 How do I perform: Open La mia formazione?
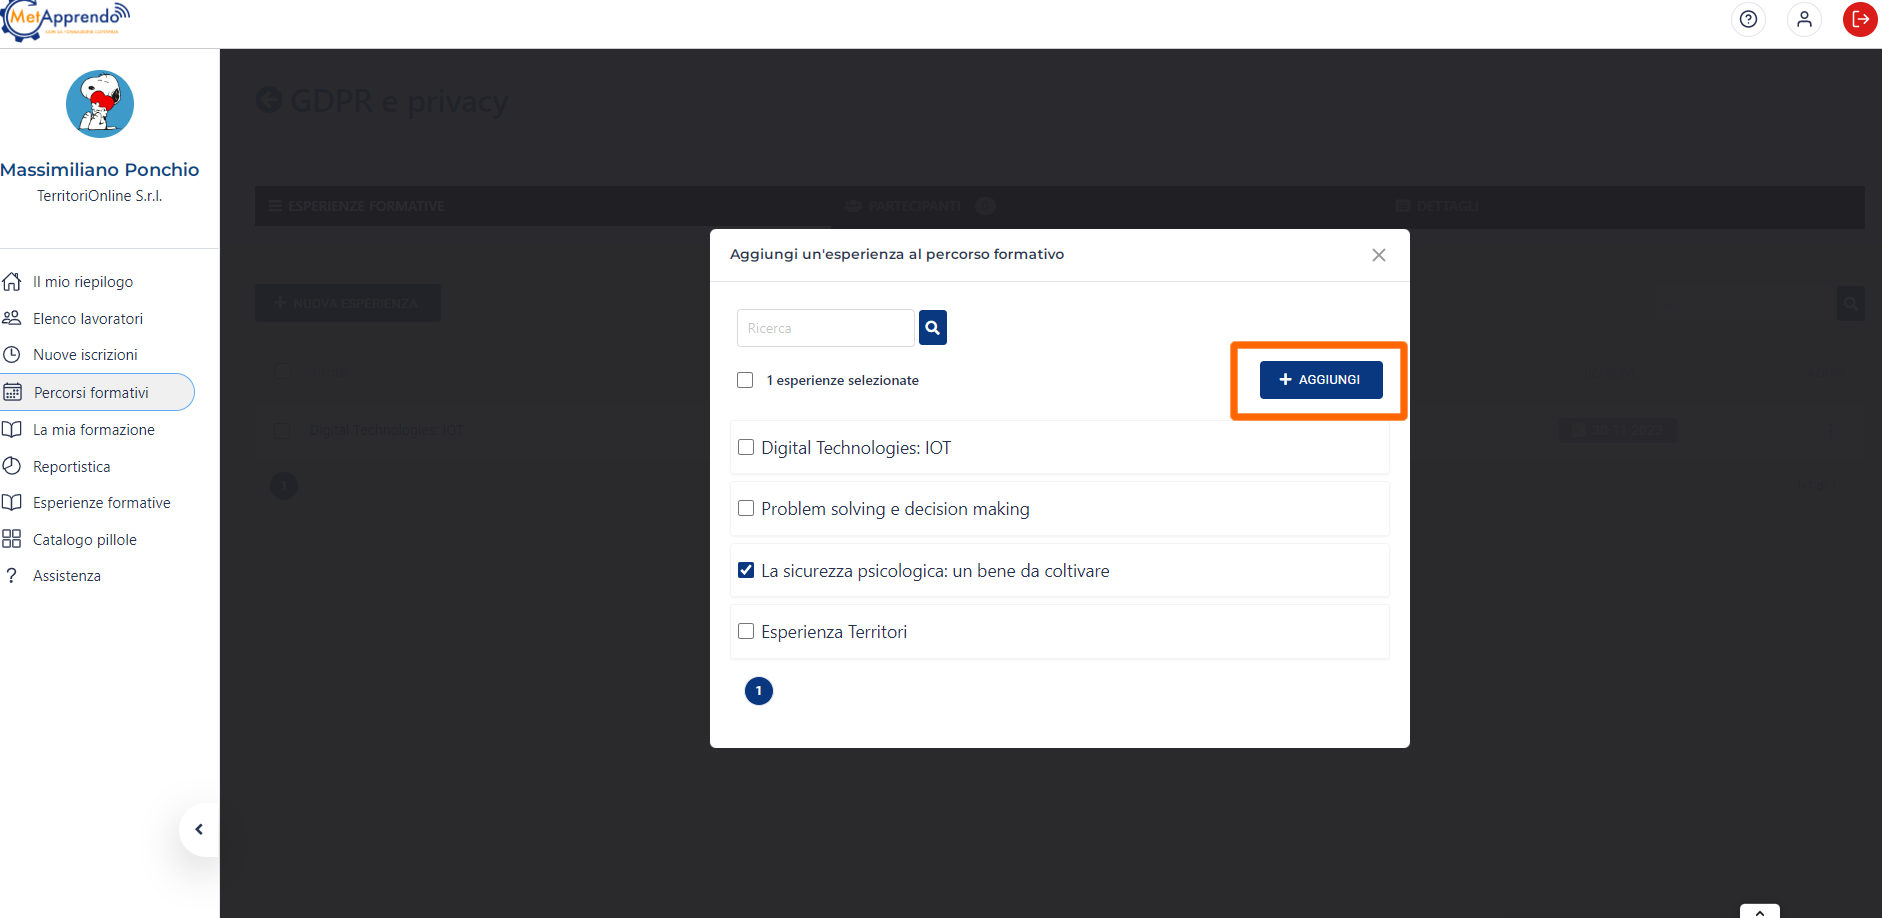point(94,430)
